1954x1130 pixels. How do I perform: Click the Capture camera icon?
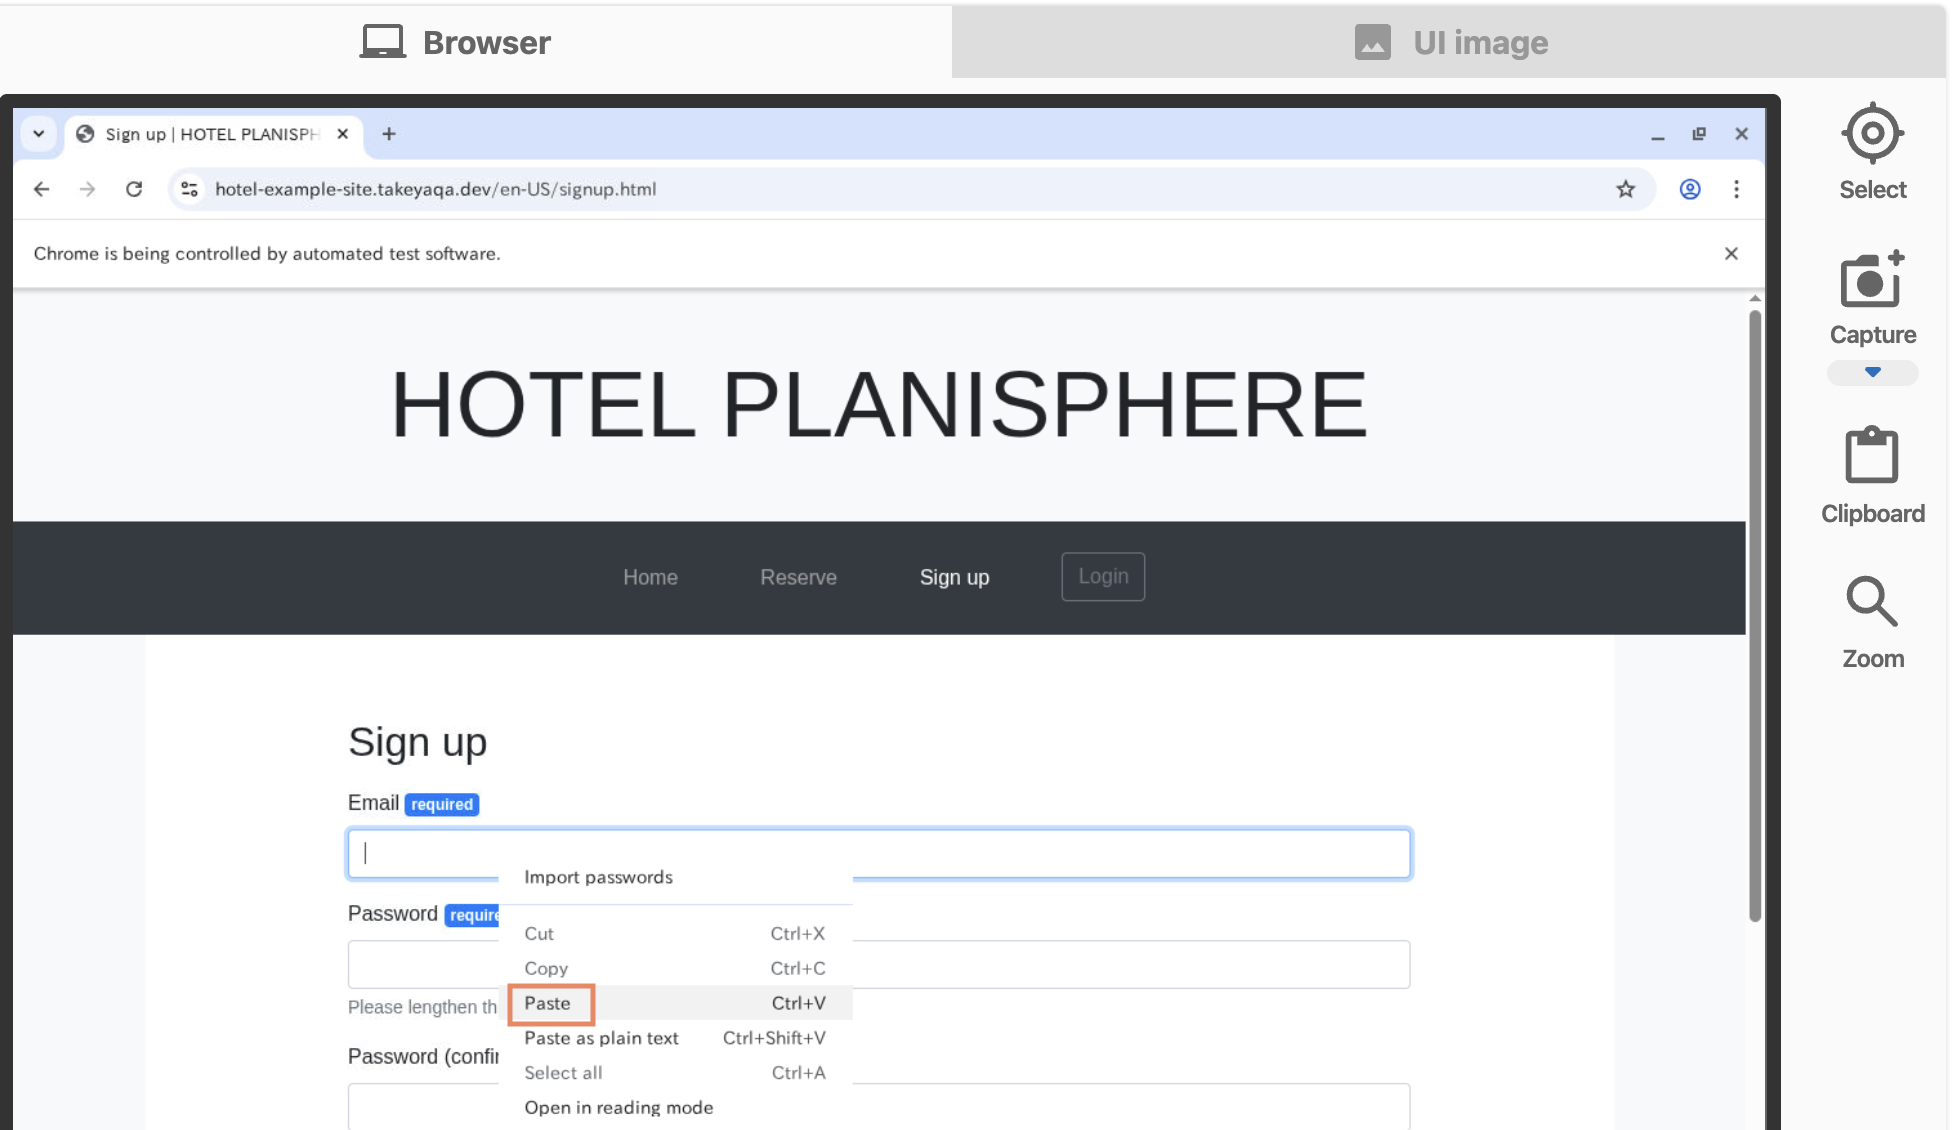point(1872,280)
